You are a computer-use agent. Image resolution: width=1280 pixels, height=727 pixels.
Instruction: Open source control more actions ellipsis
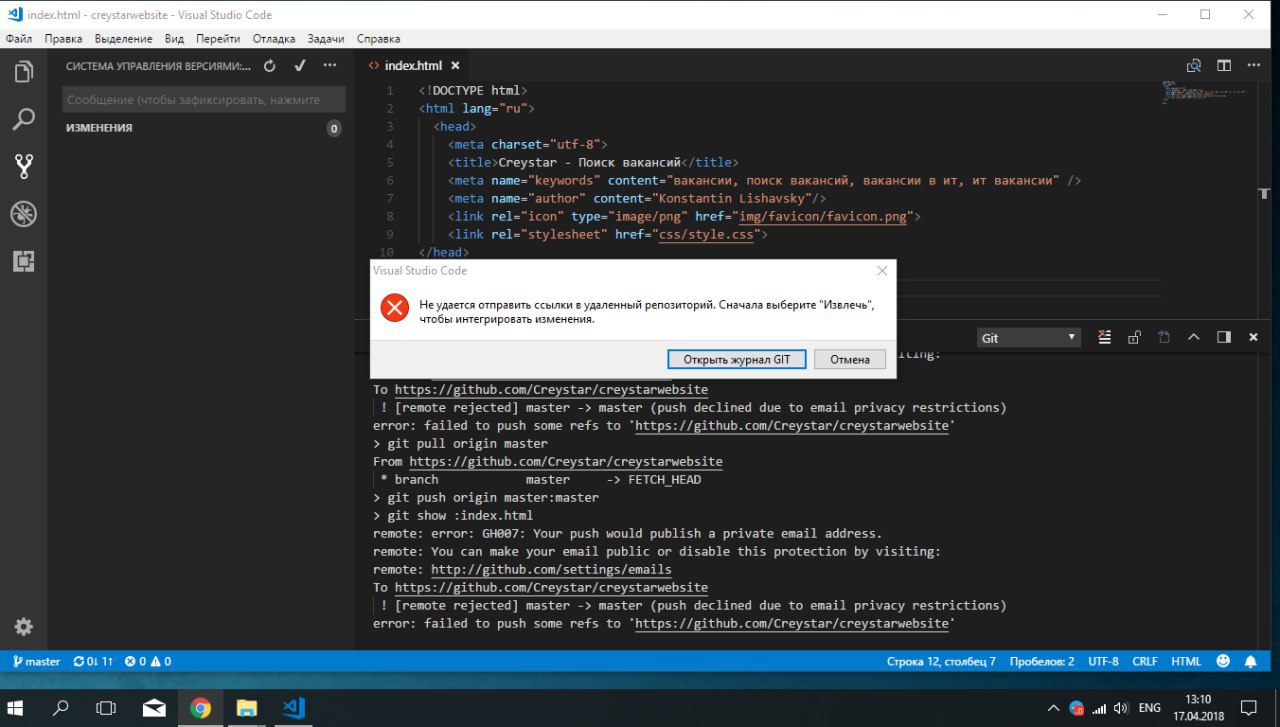[x=330, y=66]
